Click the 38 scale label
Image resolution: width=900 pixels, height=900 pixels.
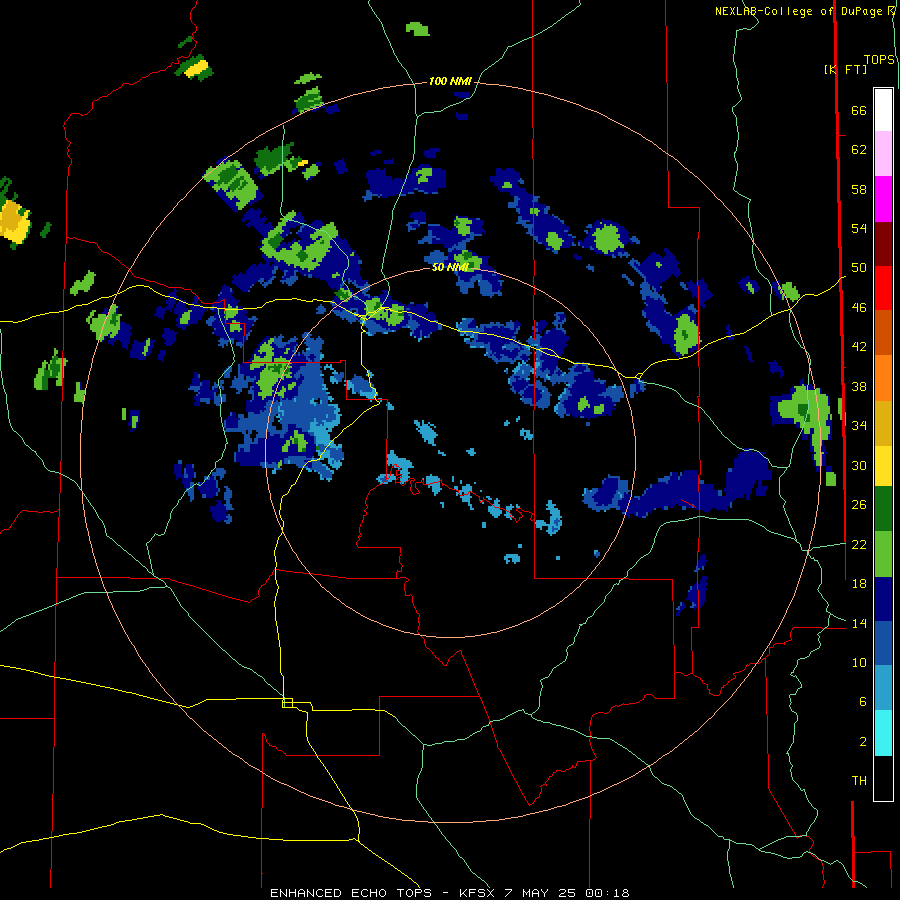[x=859, y=386]
